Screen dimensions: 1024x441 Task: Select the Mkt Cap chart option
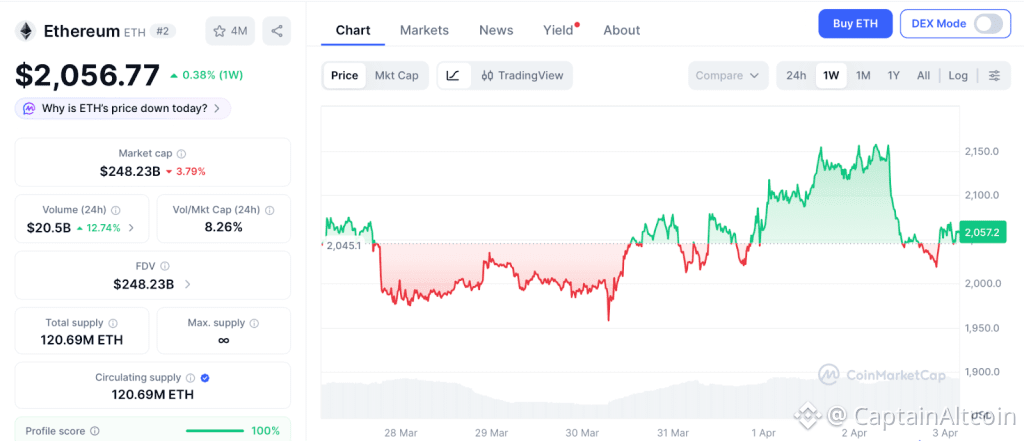(396, 75)
